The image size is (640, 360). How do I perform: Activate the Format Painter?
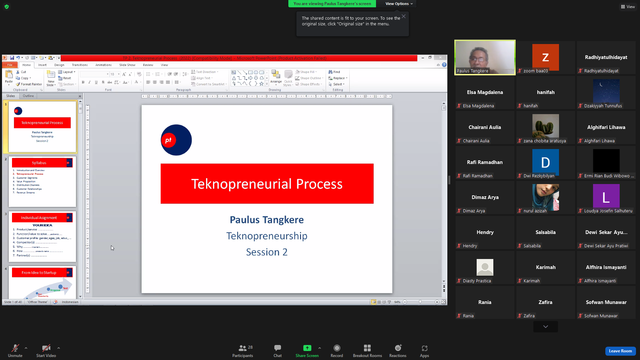(x=29, y=84)
